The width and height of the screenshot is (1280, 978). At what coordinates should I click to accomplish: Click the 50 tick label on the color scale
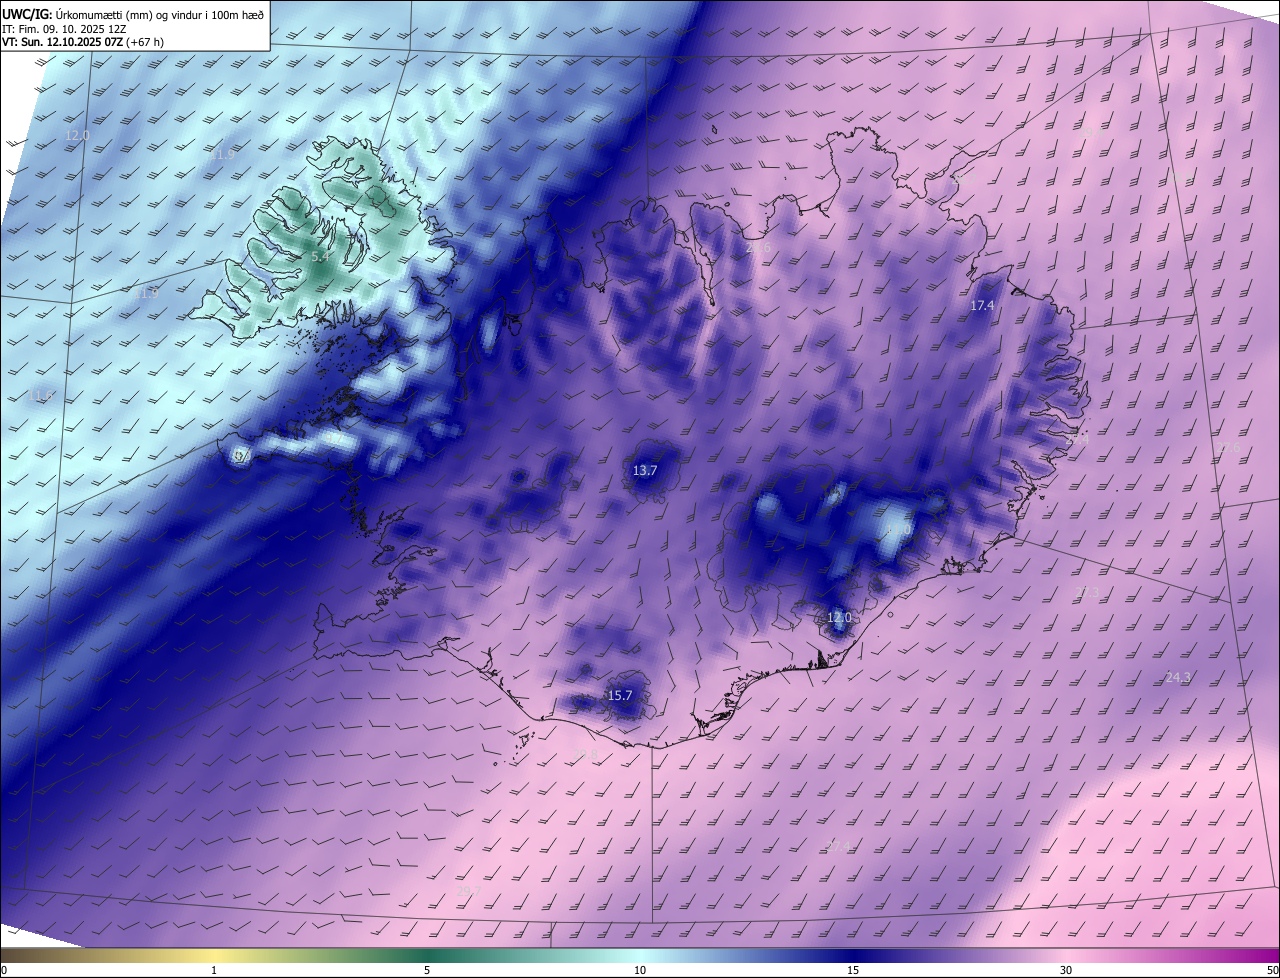[1272, 971]
